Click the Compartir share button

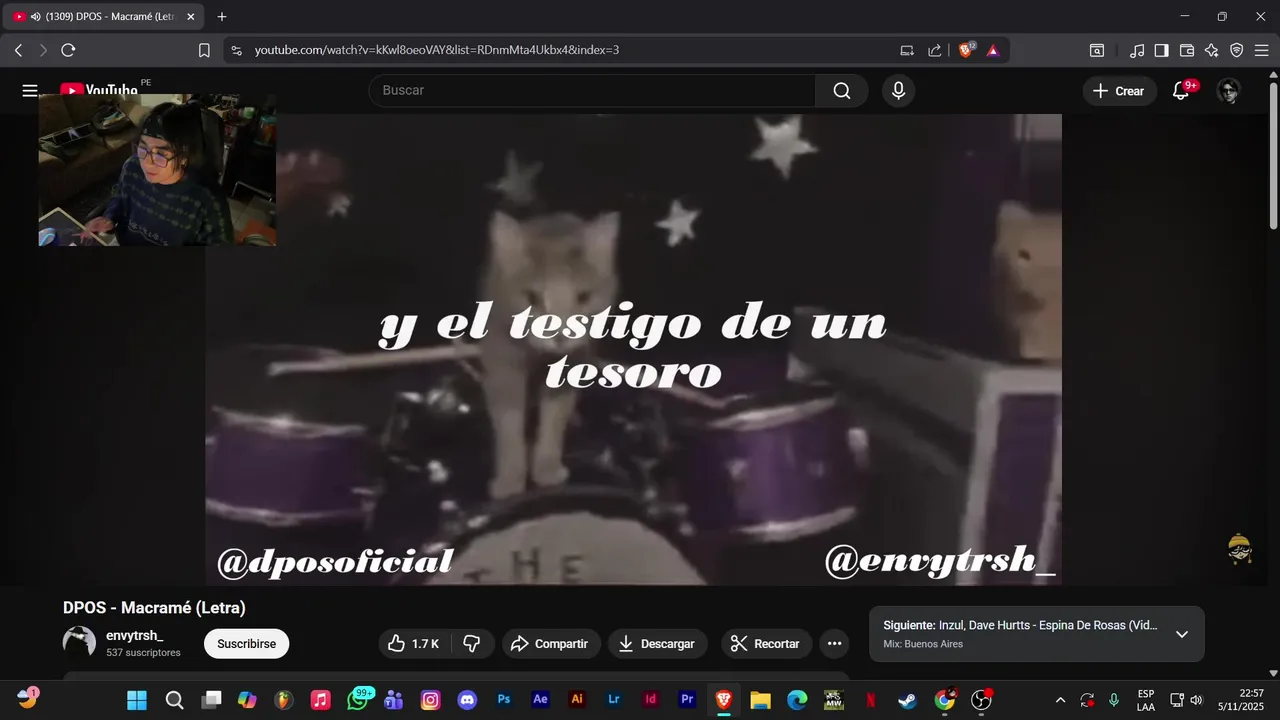[549, 644]
